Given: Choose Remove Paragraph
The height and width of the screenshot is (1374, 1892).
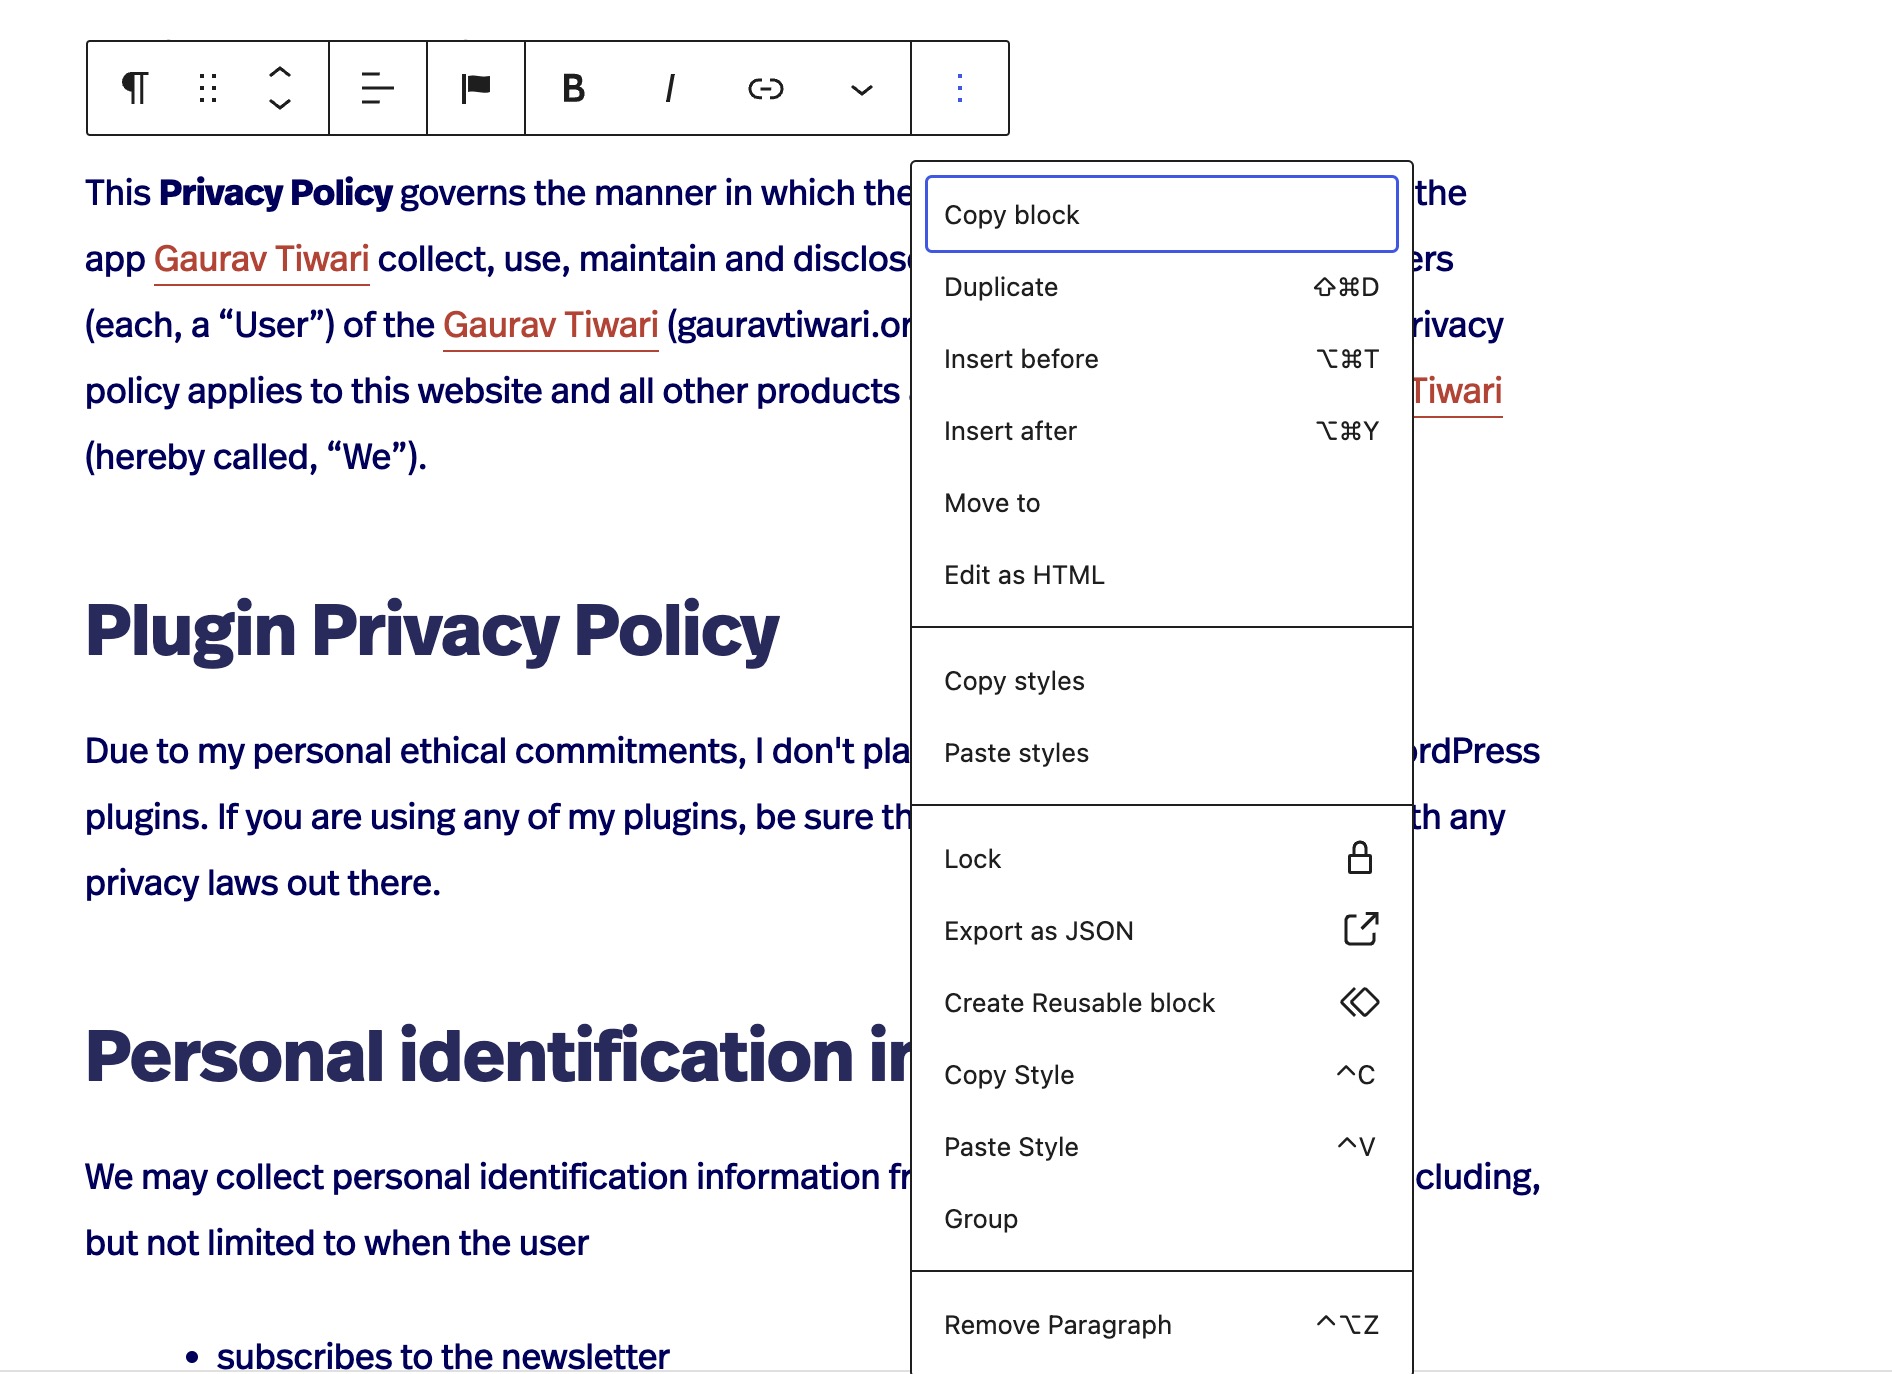Looking at the screenshot, I should click(x=1162, y=1325).
